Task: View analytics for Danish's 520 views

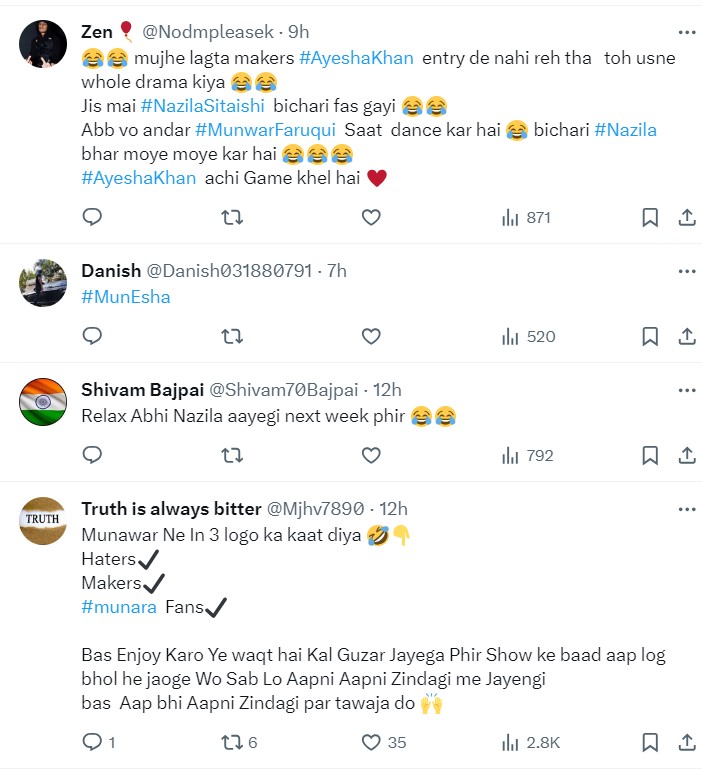Action: [x=526, y=336]
